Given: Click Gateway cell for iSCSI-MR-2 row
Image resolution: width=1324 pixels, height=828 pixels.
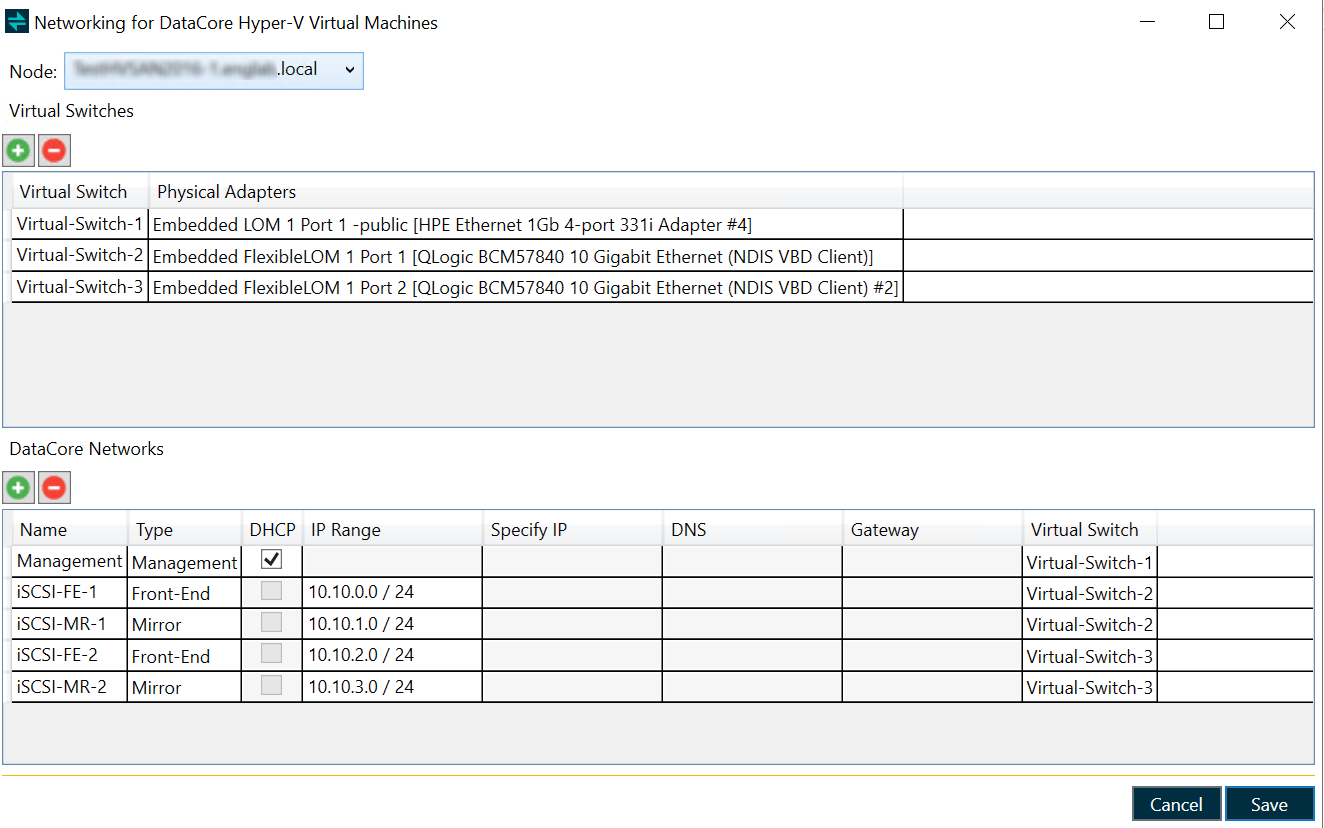Looking at the screenshot, I should coord(932,686).
